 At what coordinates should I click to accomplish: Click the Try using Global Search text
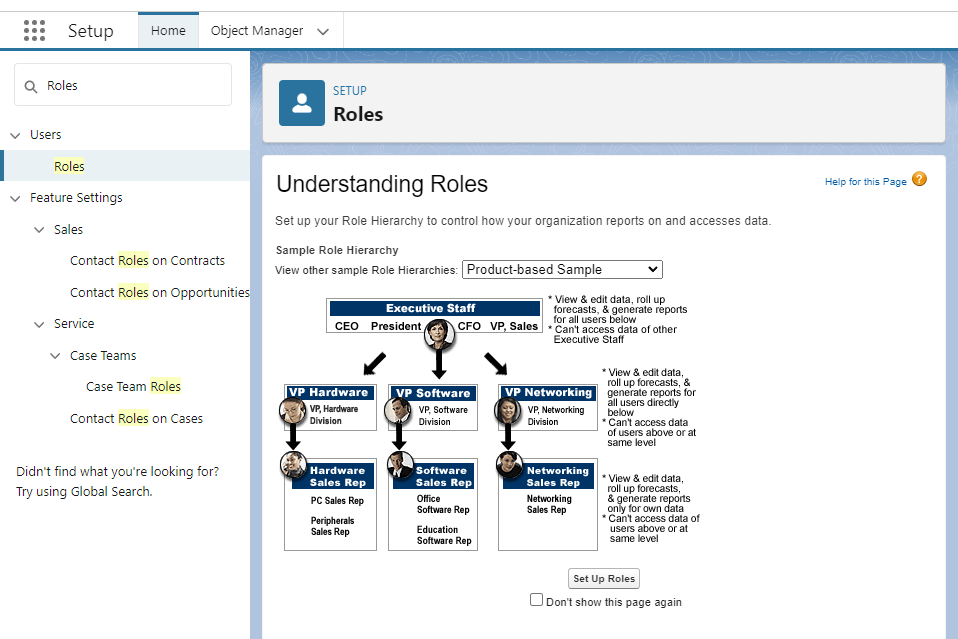click(x=84, y=492)
